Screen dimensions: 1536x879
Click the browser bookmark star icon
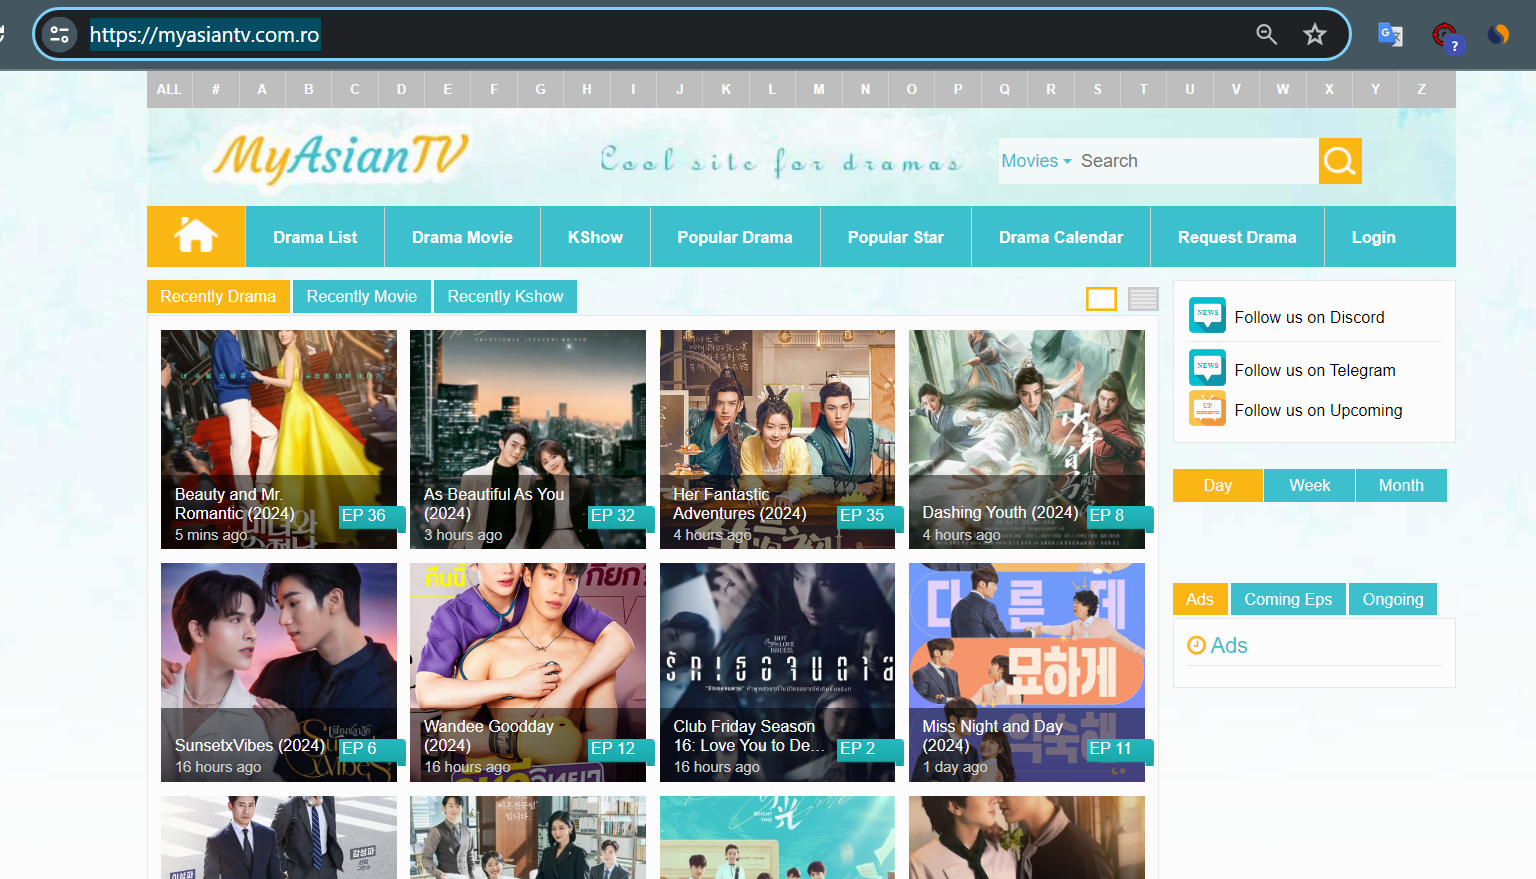[1315, 35]
